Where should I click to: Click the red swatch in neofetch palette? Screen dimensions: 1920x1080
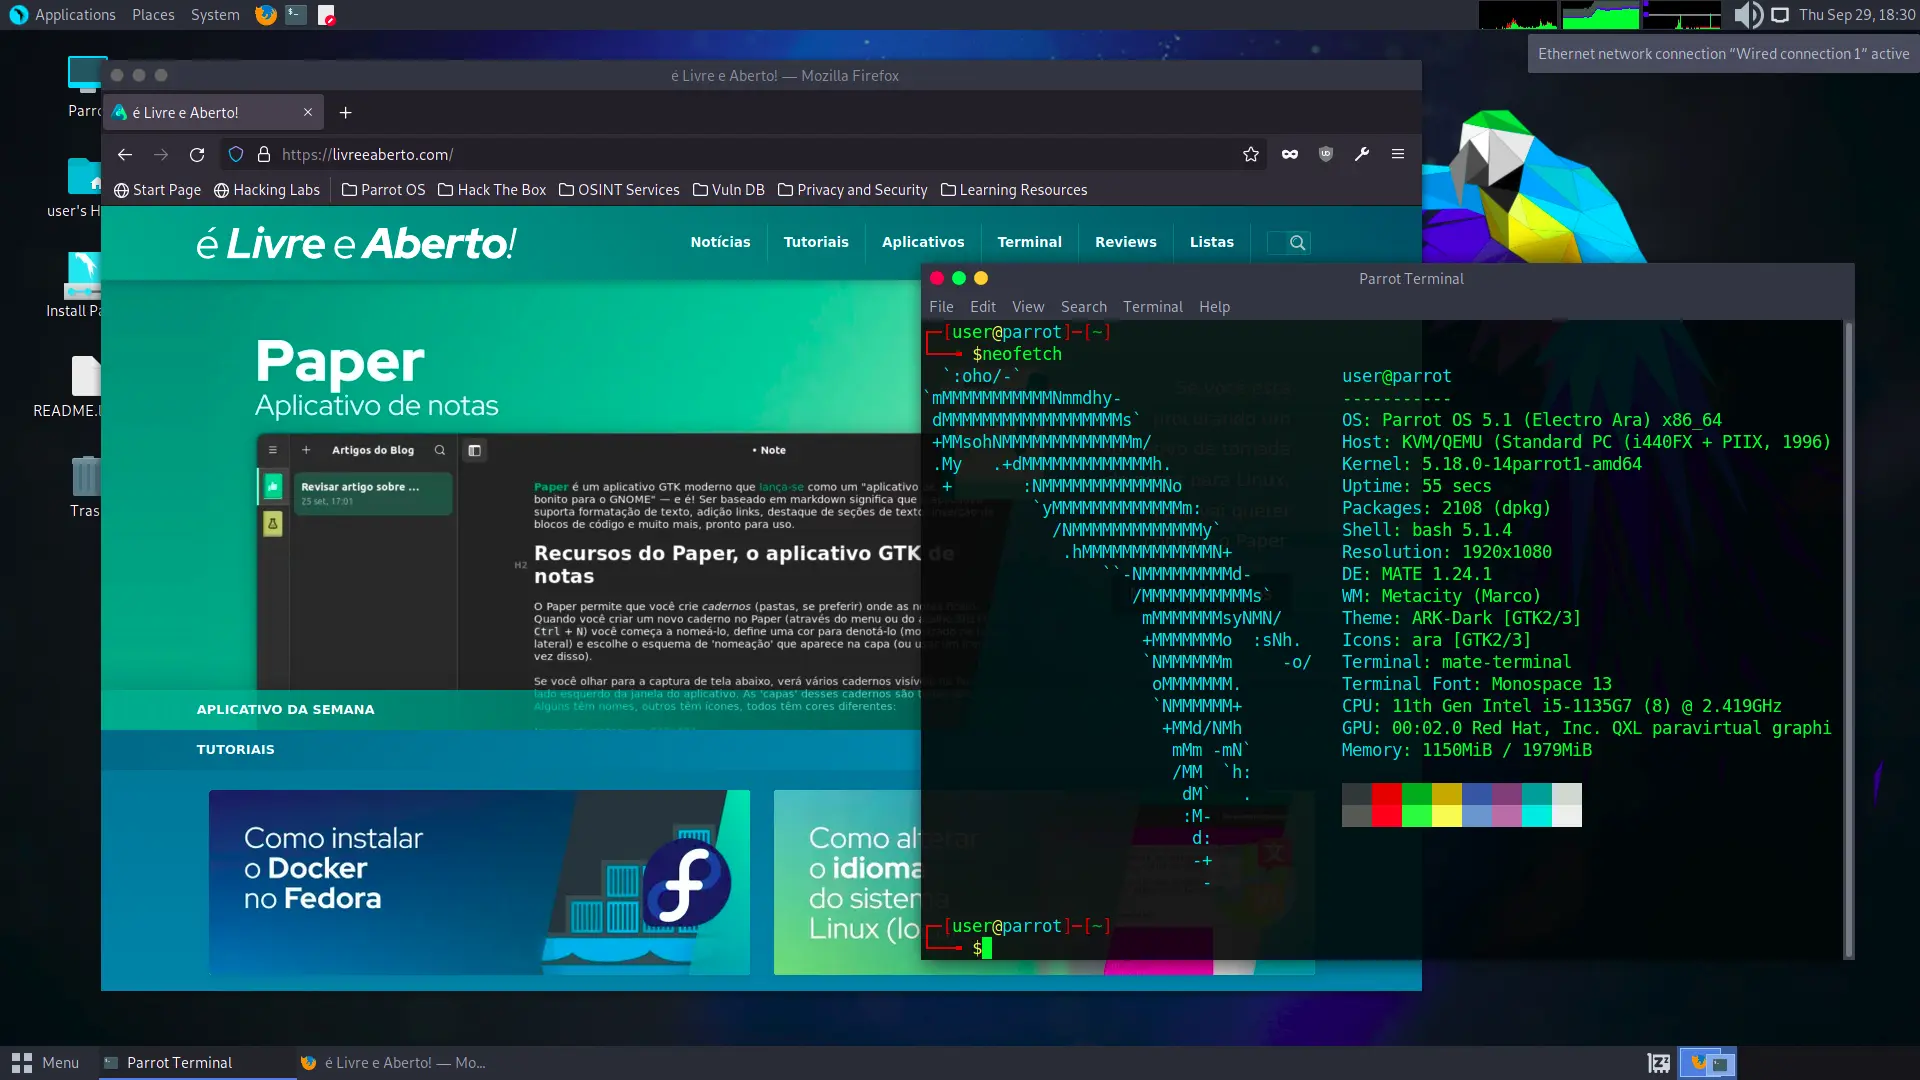pyautogui.click(x=1387, y=805)
